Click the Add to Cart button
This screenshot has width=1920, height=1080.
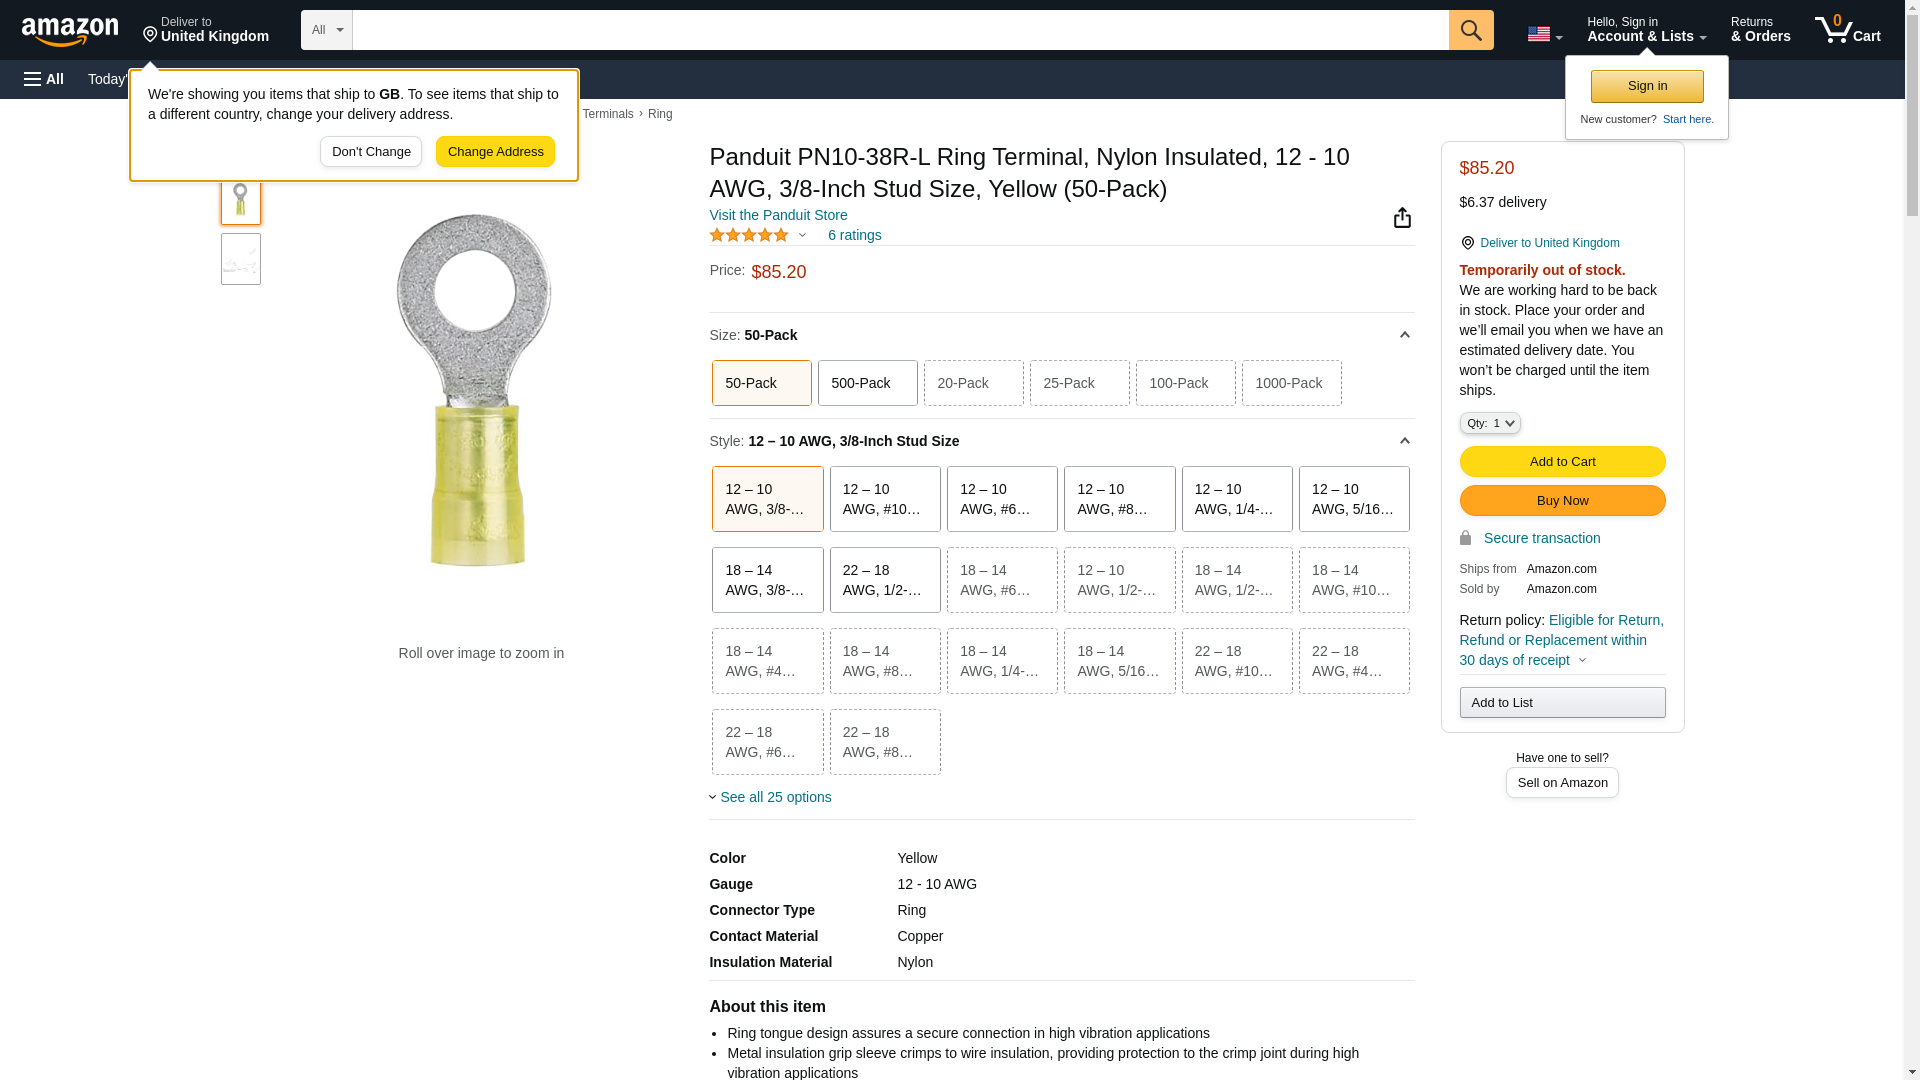pos(1561,462)
